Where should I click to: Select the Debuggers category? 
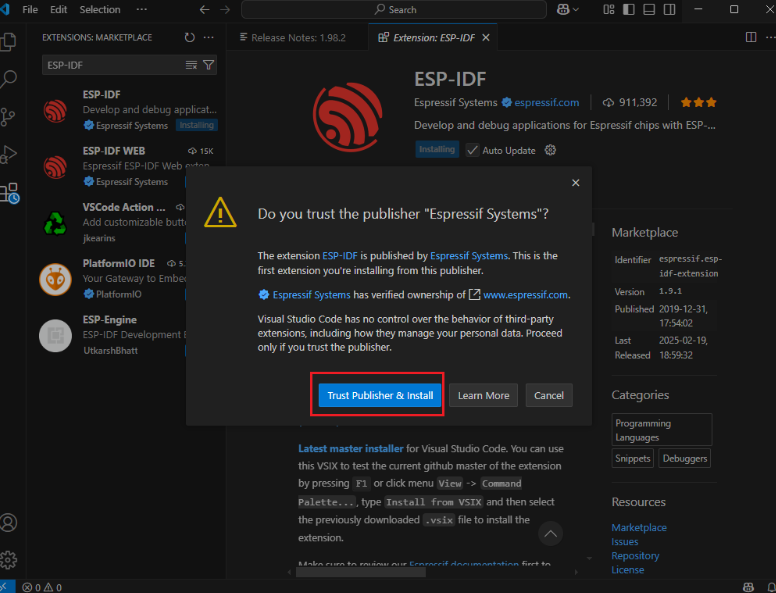[685, 458]
